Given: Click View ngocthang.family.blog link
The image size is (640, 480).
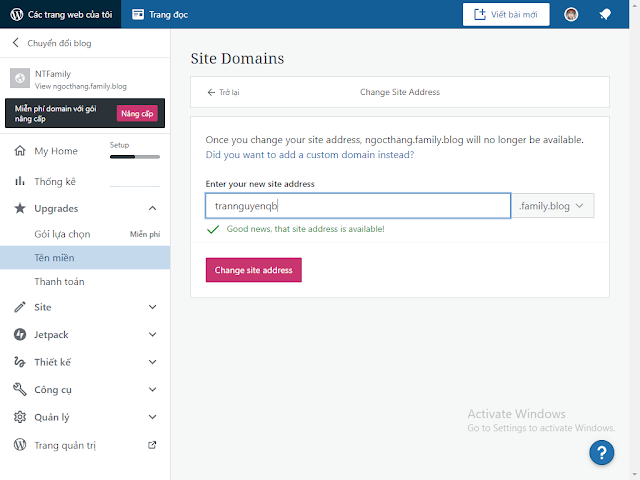Looking at the screenshot, I should tap(81, 86).
